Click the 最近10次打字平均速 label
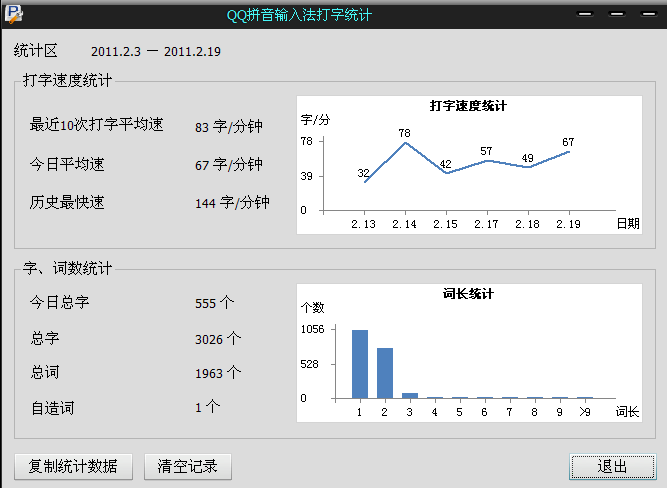The image size is (667, 488). 96,124
